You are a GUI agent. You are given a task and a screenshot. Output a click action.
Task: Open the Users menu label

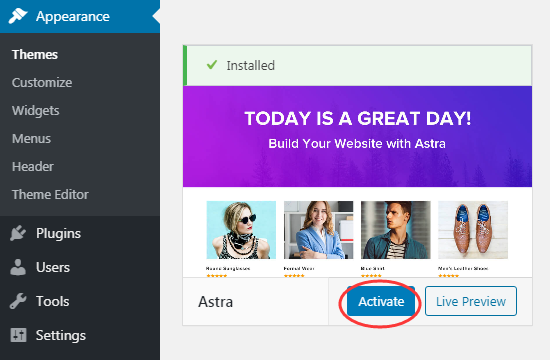[x=53, y=267]
